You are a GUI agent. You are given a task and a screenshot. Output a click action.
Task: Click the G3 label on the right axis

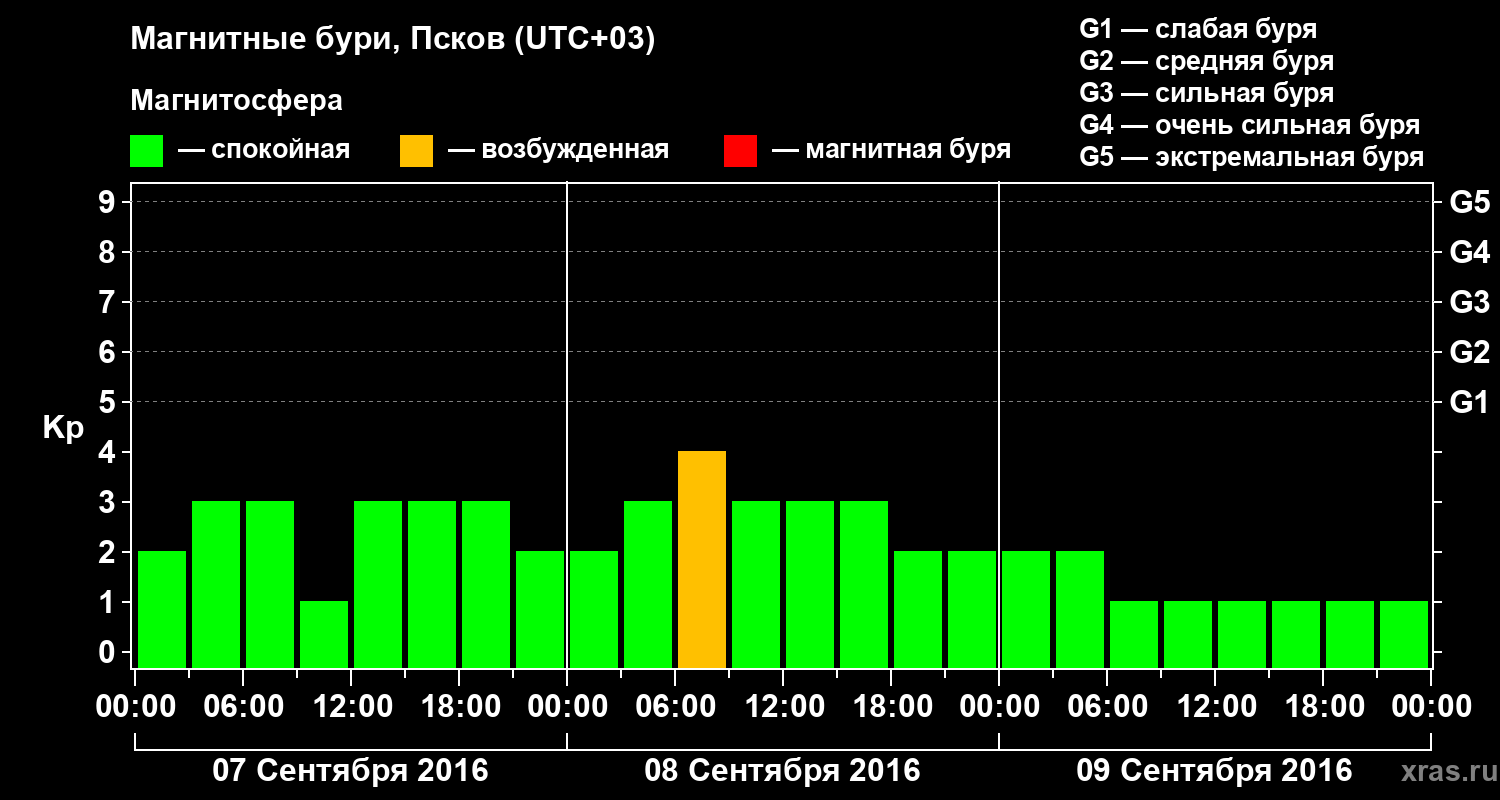coord(1469,302)
